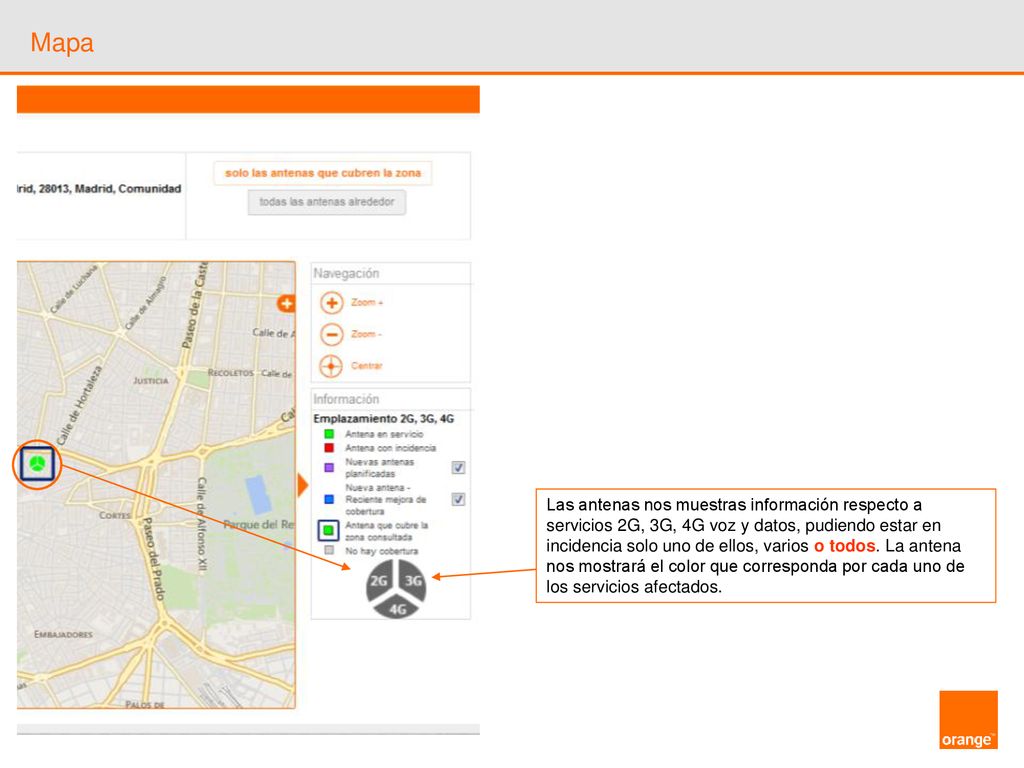Click the 4G sector of the antenna legend
Viewport: 1024px width, 768px height.
[x=396, y=607]
